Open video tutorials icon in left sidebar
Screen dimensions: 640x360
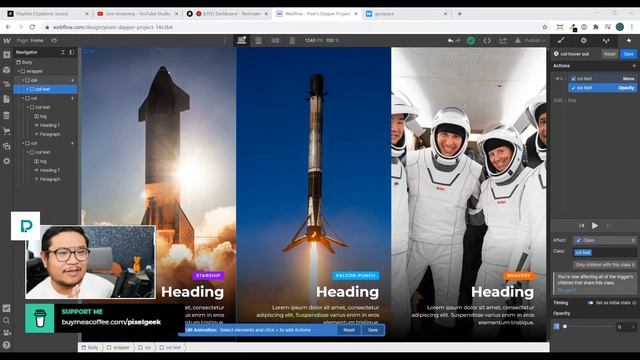(x=7, y=333)
